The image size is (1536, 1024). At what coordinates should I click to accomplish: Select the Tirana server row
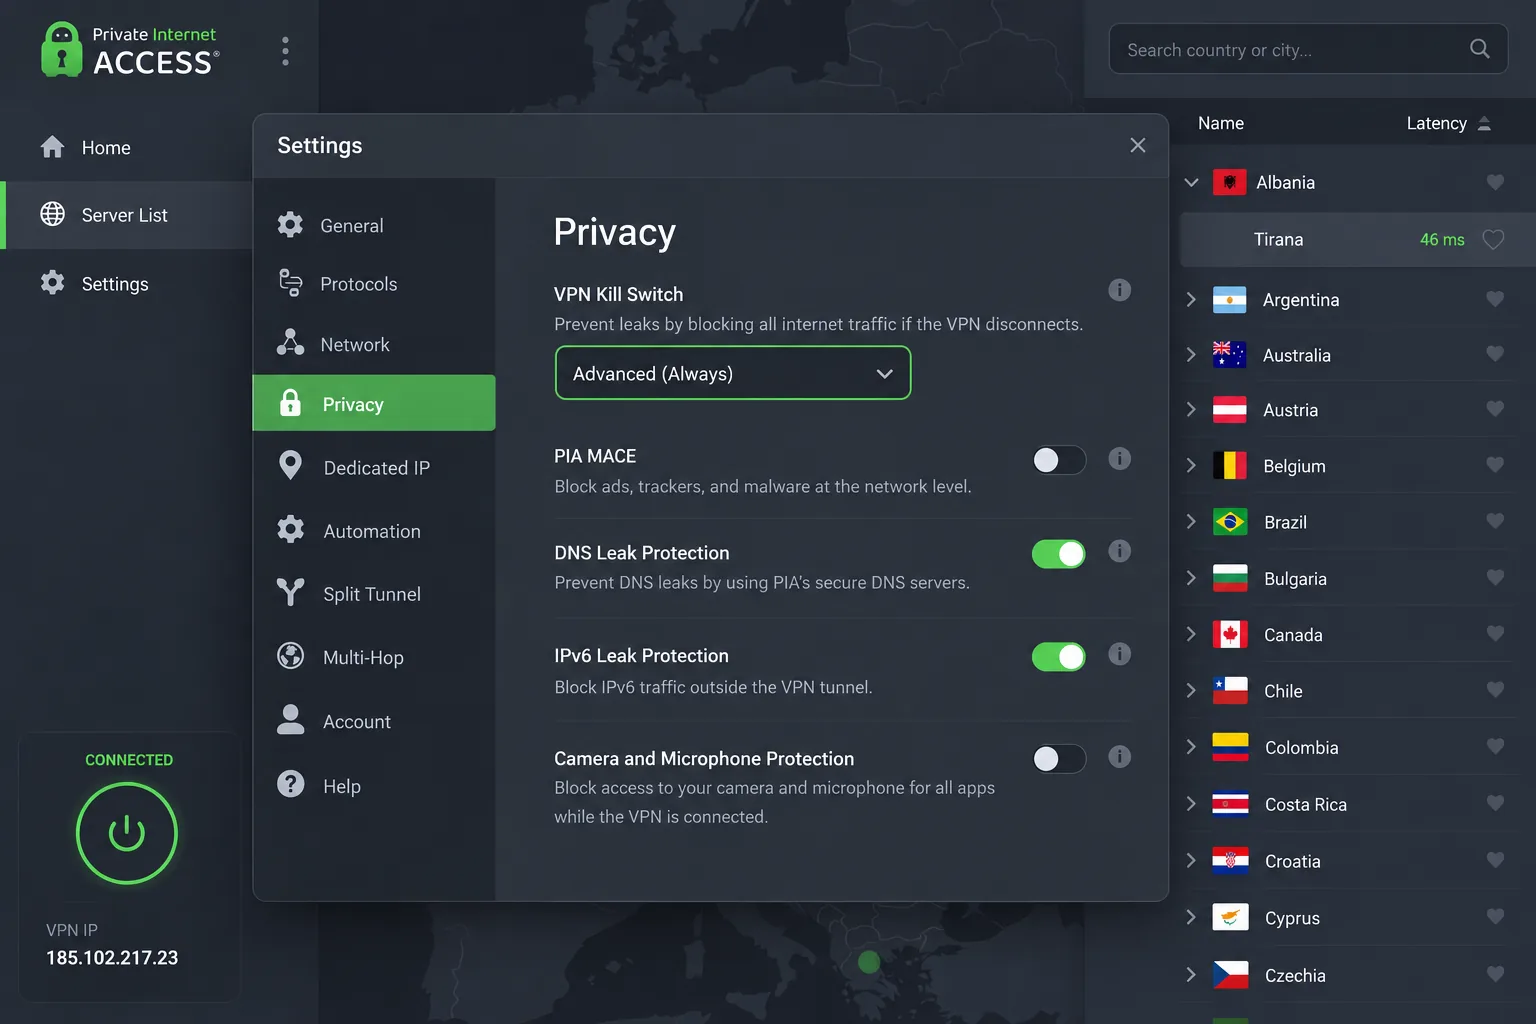1358,239
